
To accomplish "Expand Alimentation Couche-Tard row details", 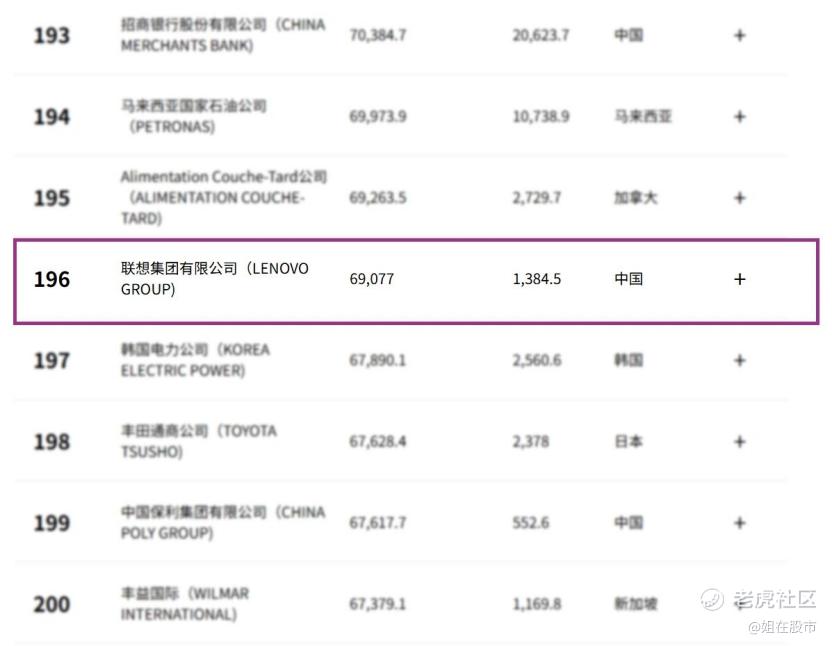I will [740, 198].
